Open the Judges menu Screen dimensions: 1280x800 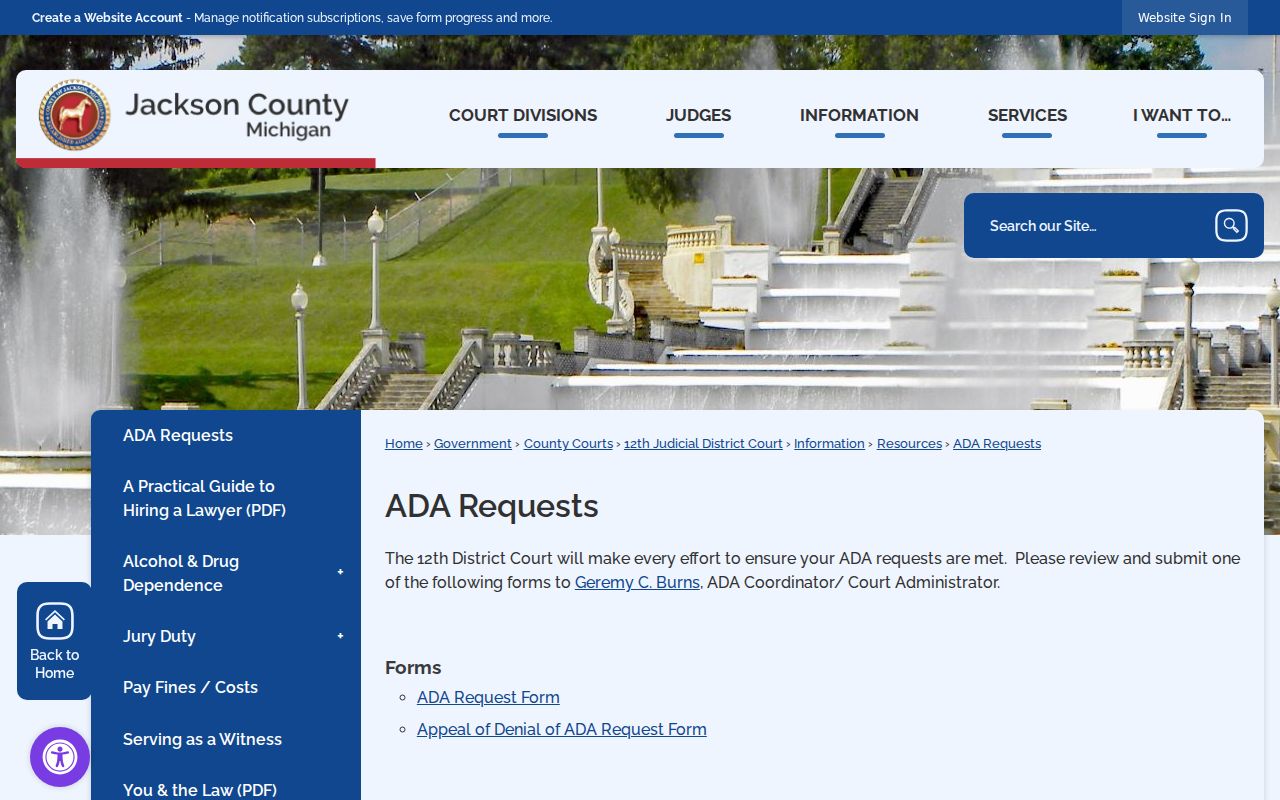point(698,116)
